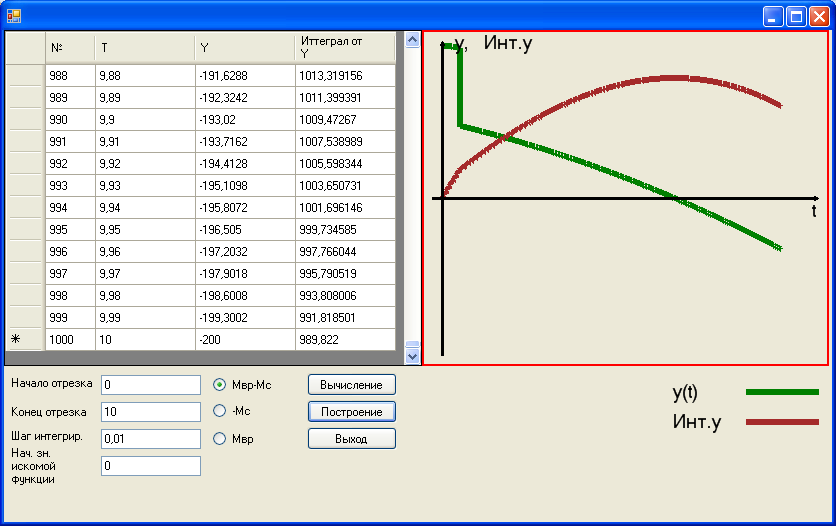The height and width of the screenshot is (526, 836).
Task: Select cell with integral 1005,598344
Action: pyautogui.click(x=345, y=164)
